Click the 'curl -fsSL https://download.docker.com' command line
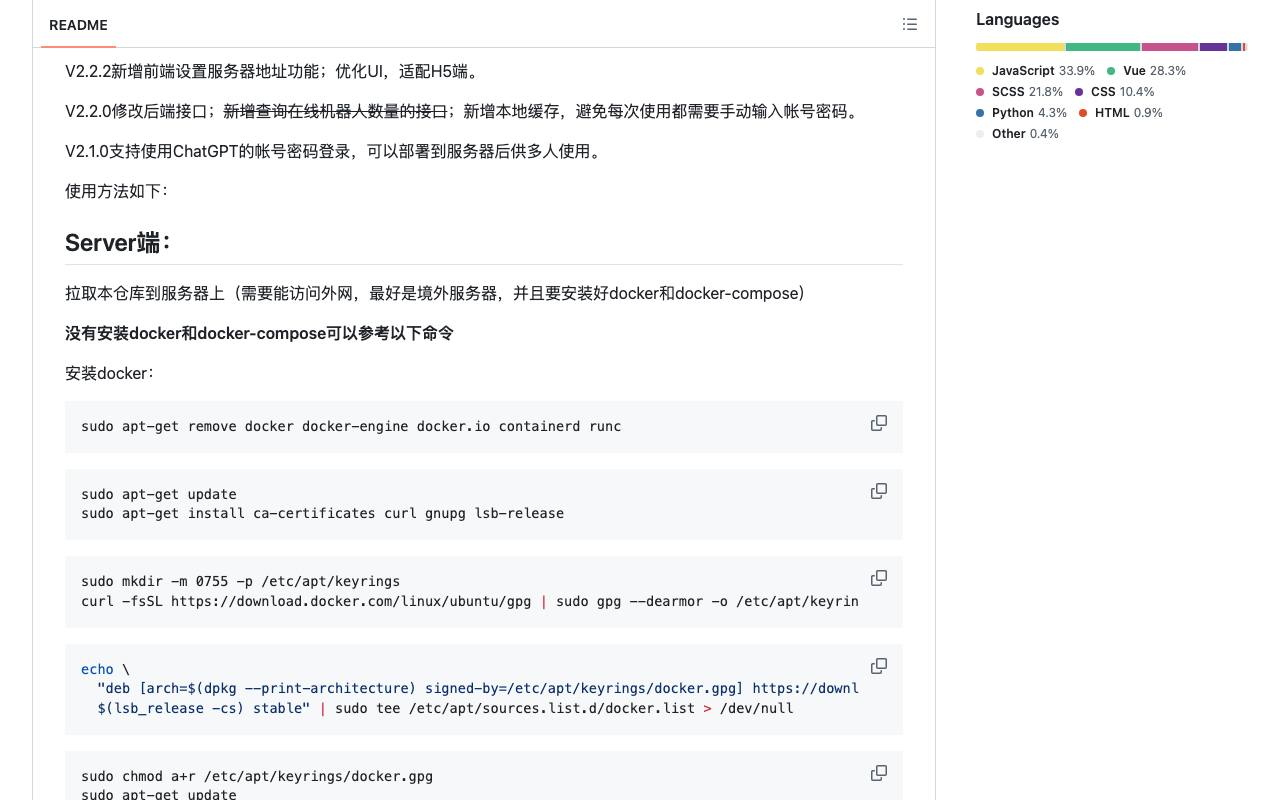Image resolution: width=1280 pixels, height=800 pixels. [470, 602]
